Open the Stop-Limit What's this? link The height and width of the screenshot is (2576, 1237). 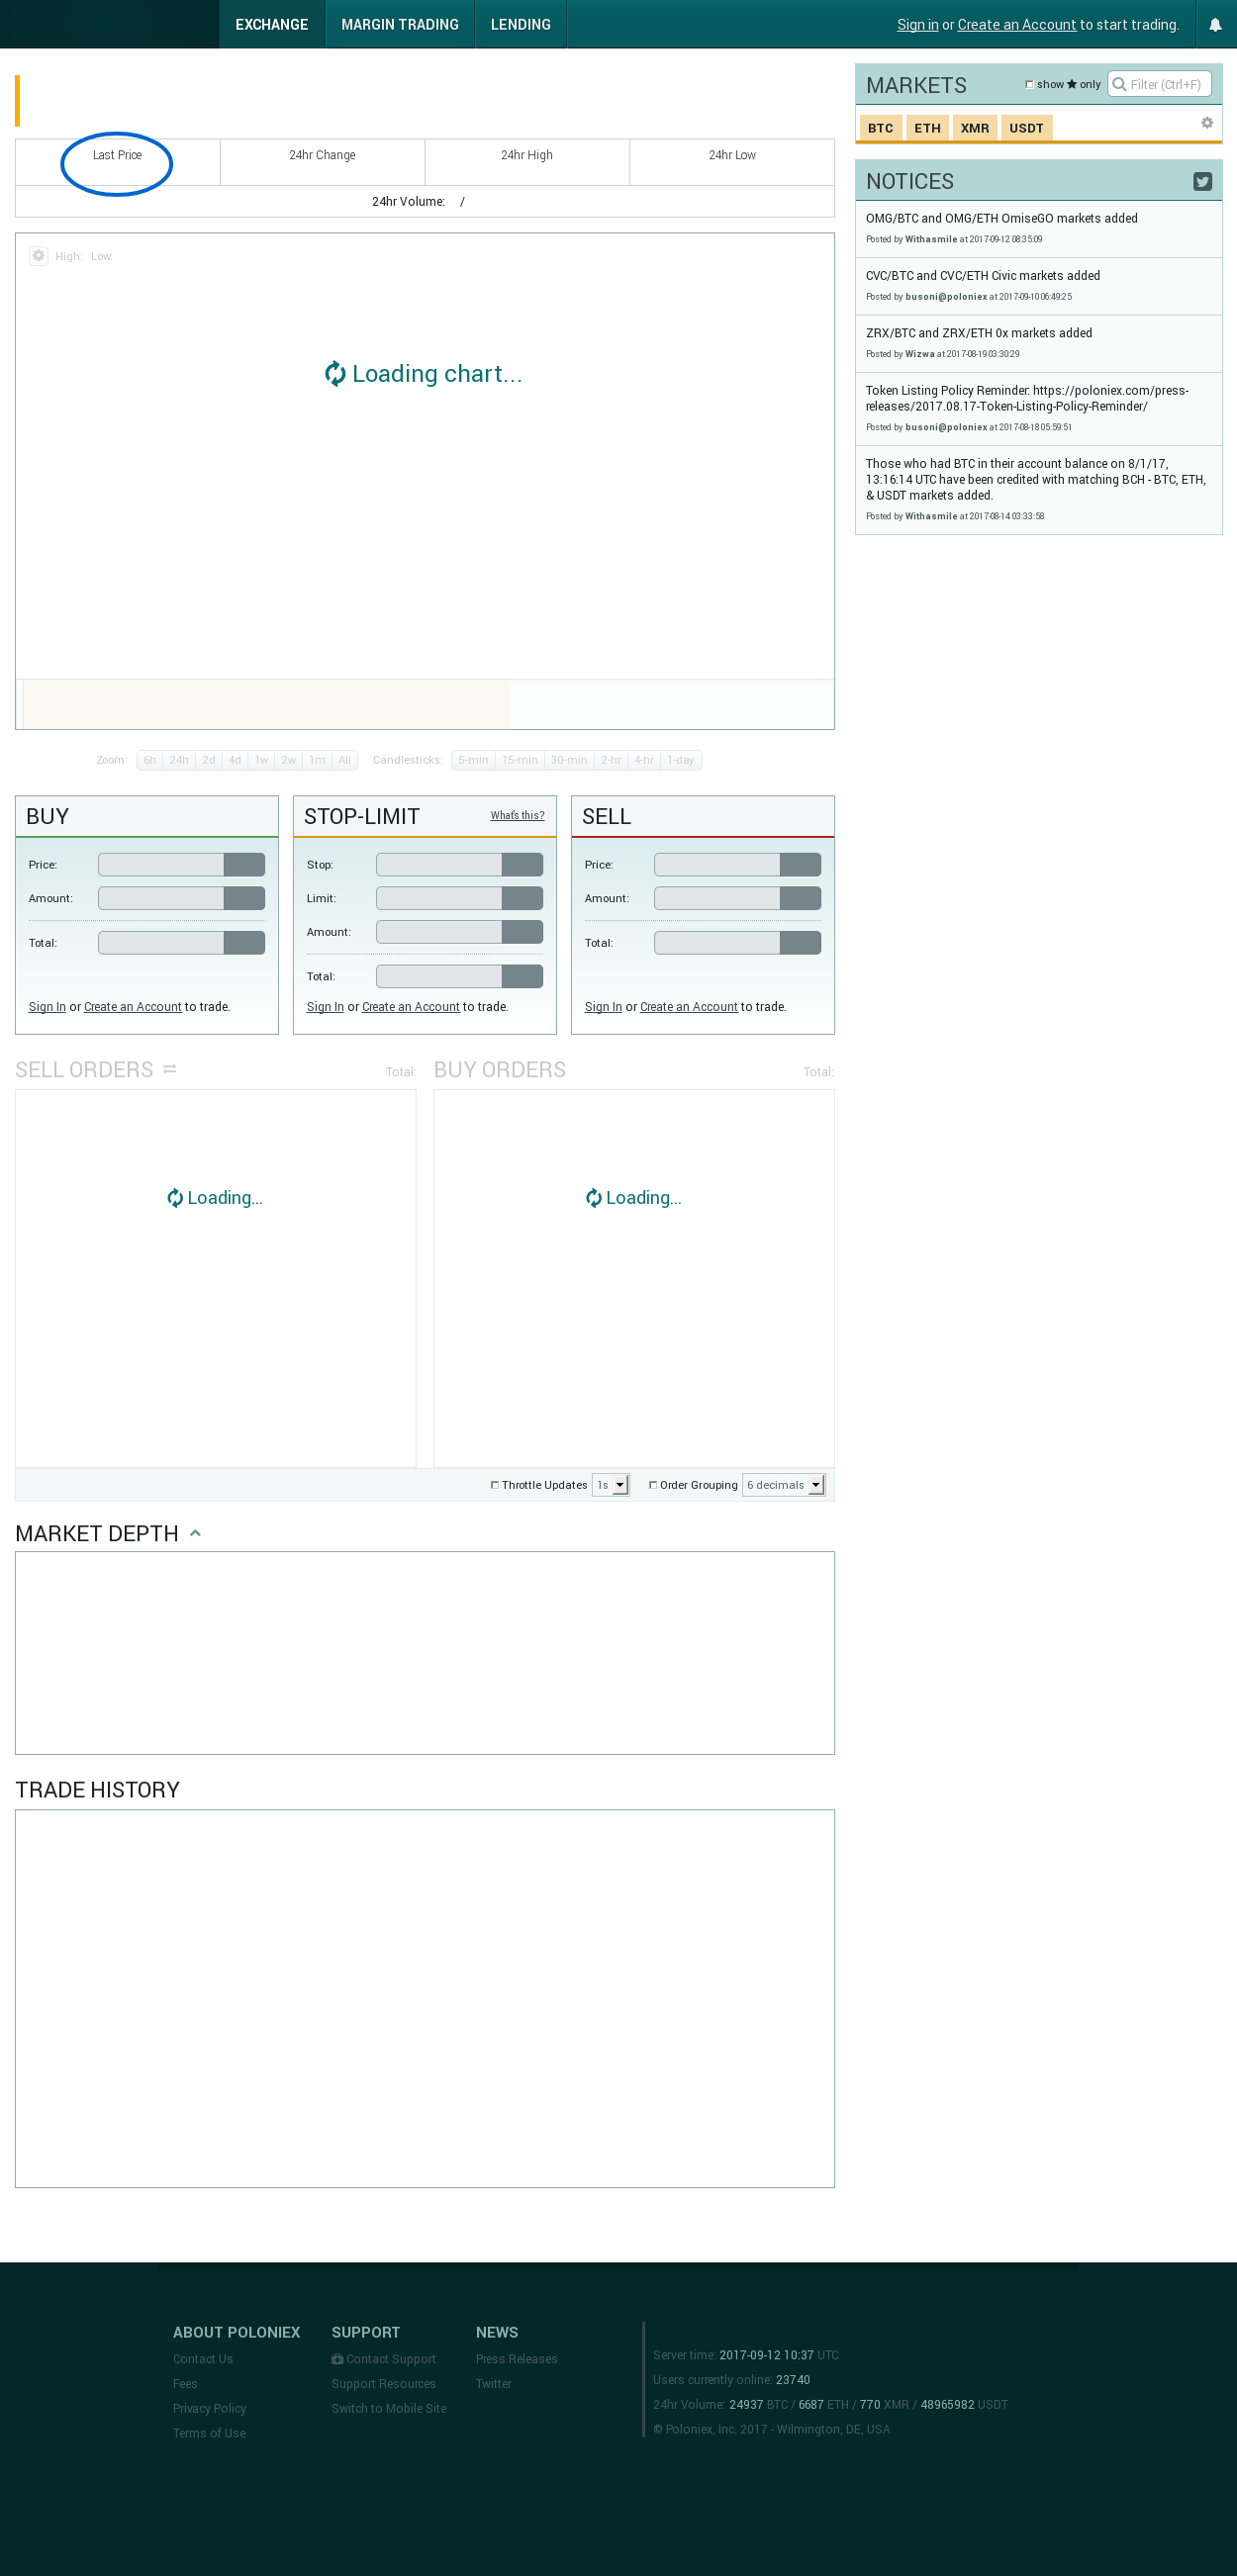(517, 816)
